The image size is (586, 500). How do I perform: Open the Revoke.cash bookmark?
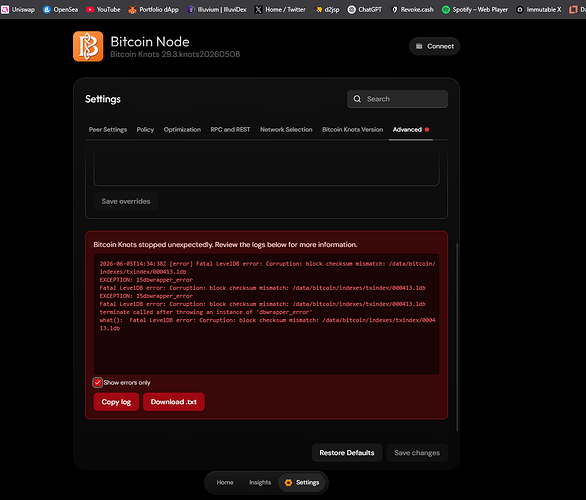412,9
